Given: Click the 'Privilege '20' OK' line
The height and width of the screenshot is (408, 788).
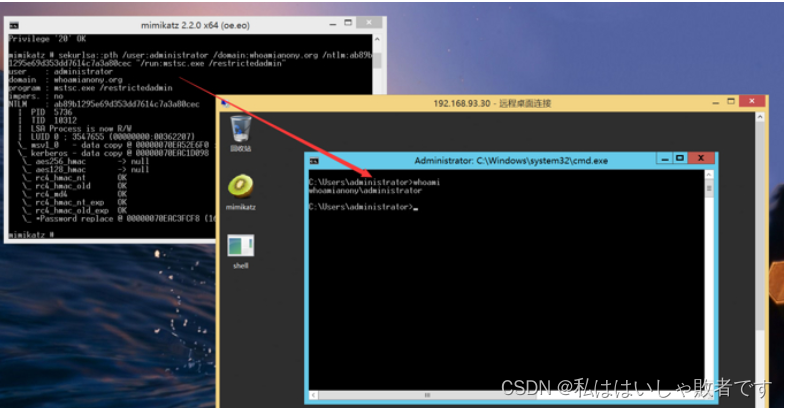Looking at the screenshot, I should (x=47, y=39).
